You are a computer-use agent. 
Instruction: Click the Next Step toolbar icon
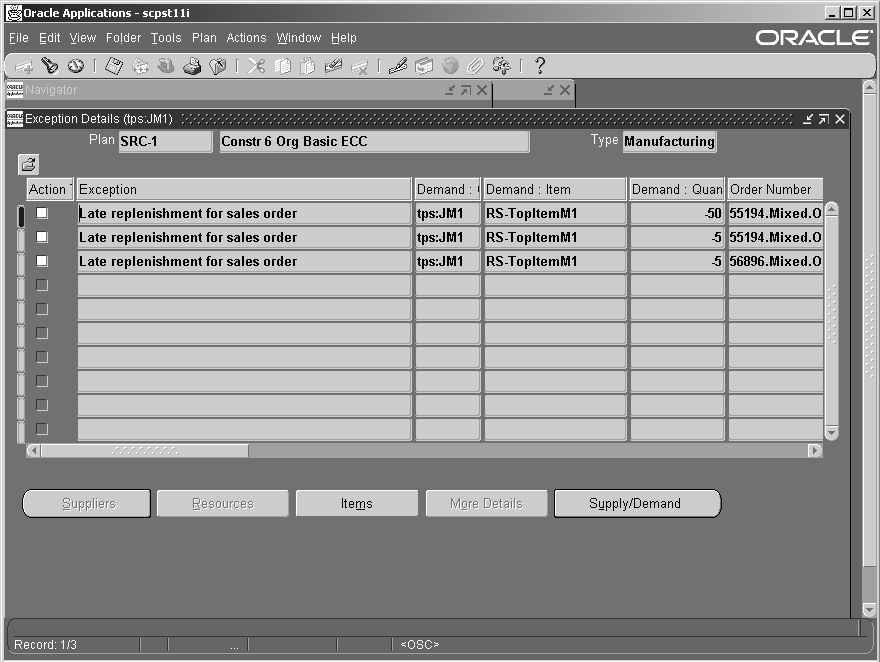pyautogui.click(x=140, y=66)
